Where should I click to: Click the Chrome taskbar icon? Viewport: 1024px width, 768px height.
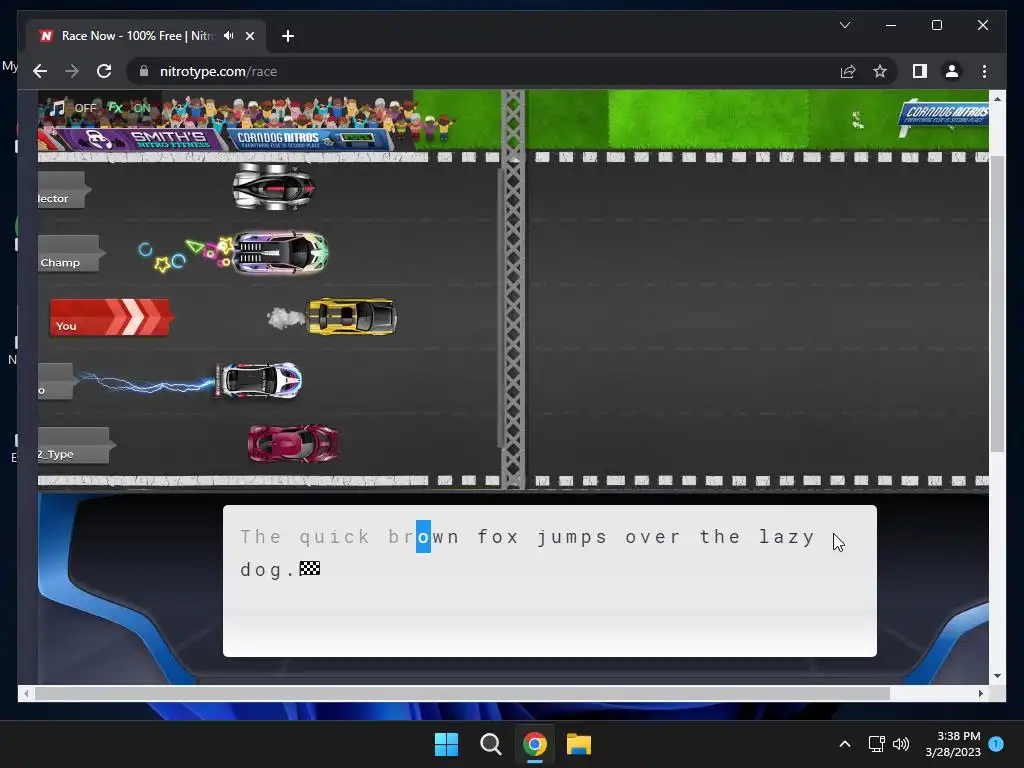pyautogui.click(x=534, y=744)
